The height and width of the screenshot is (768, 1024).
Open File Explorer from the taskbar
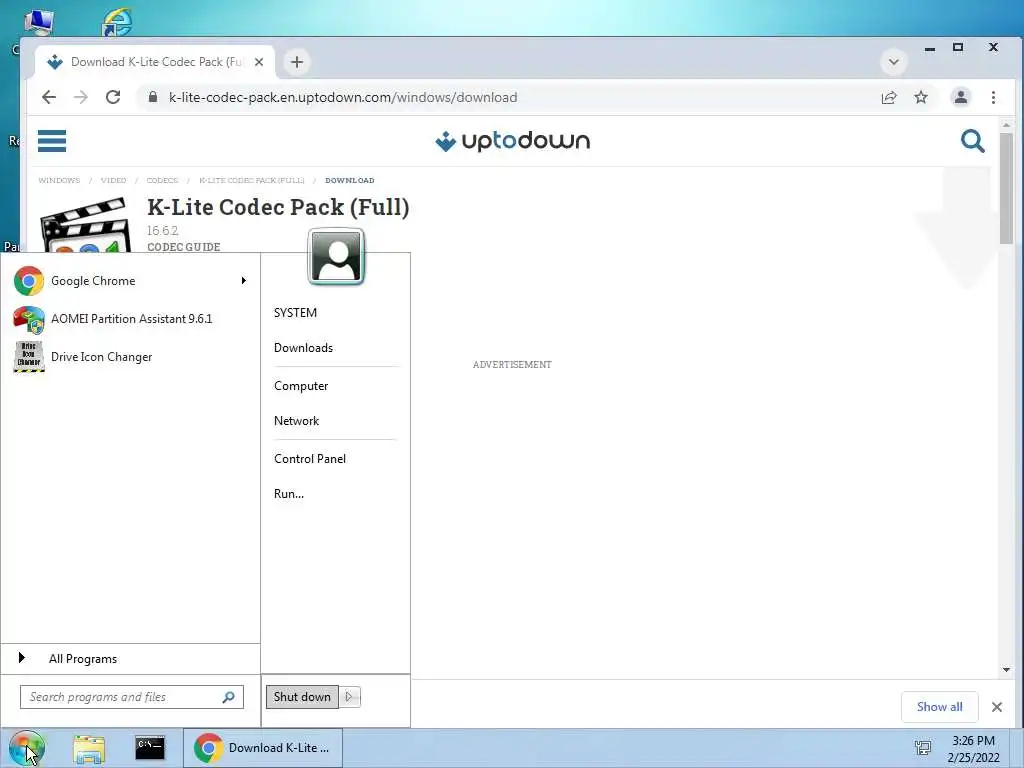tap(89, 748)
